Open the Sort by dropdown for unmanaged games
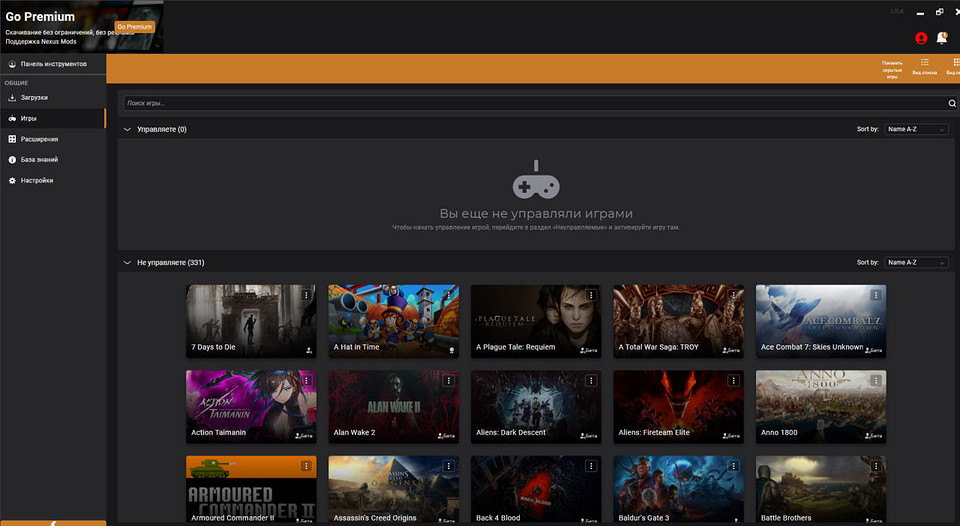The width and height of the screenshot is (960, 526). click(915, 262)
